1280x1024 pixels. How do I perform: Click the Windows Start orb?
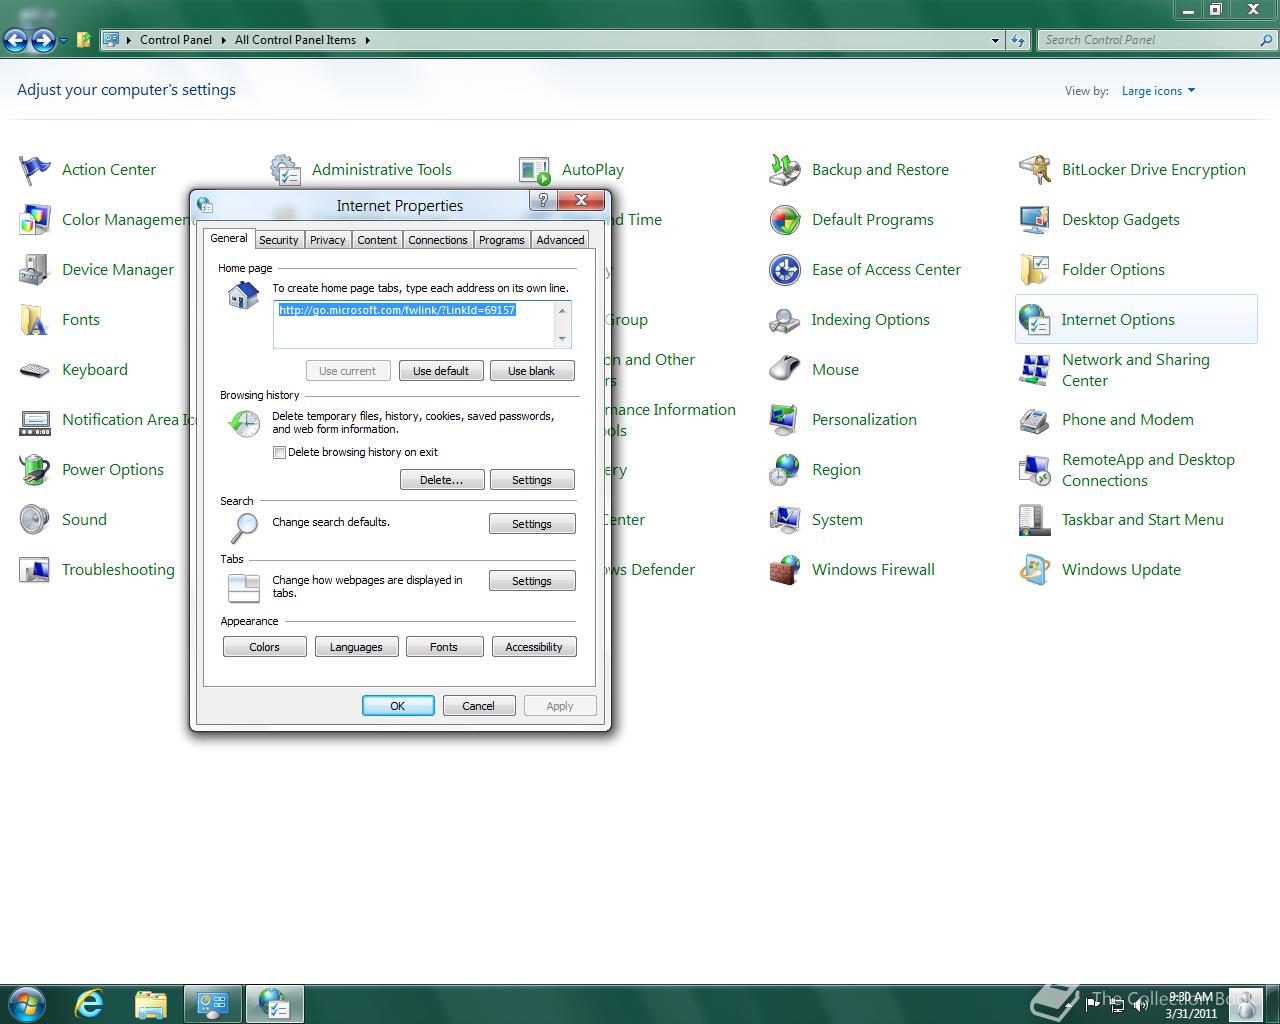pyautogui.click(x=26, y=1003)
